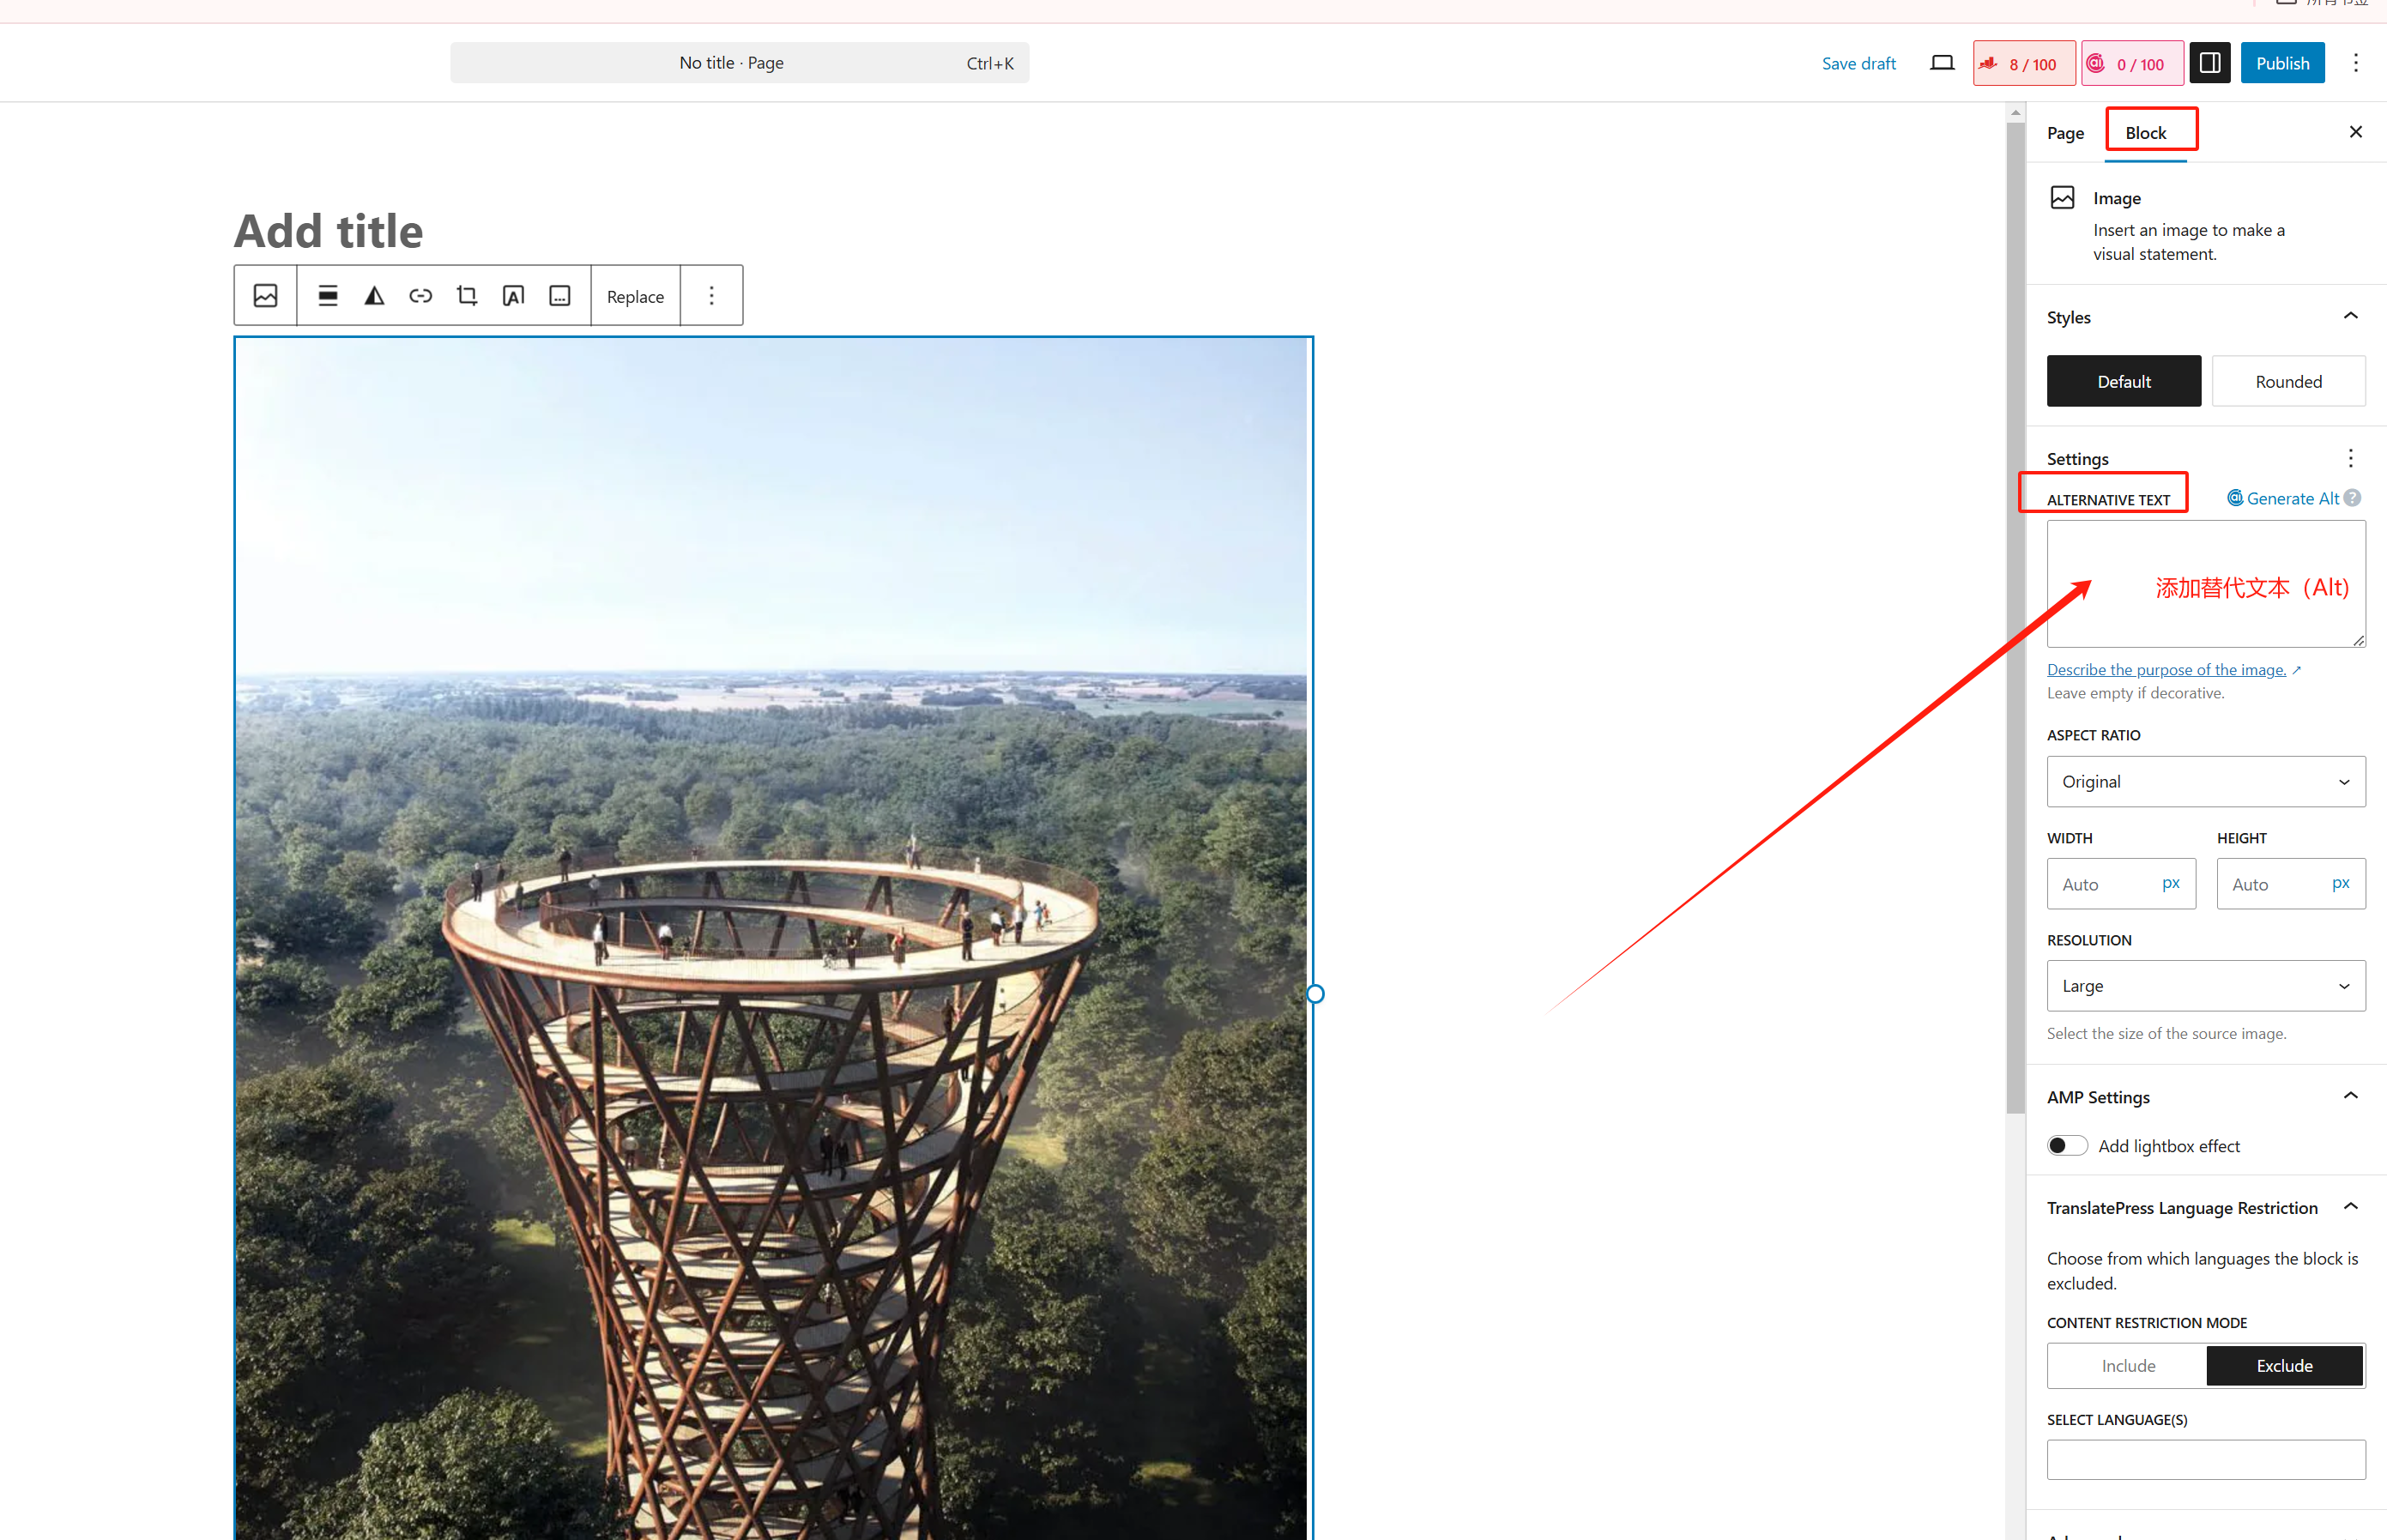This screenshot has height=1540, width=2387.
Task: Select the Include restriction mode
Action: coord(2127,1366)
